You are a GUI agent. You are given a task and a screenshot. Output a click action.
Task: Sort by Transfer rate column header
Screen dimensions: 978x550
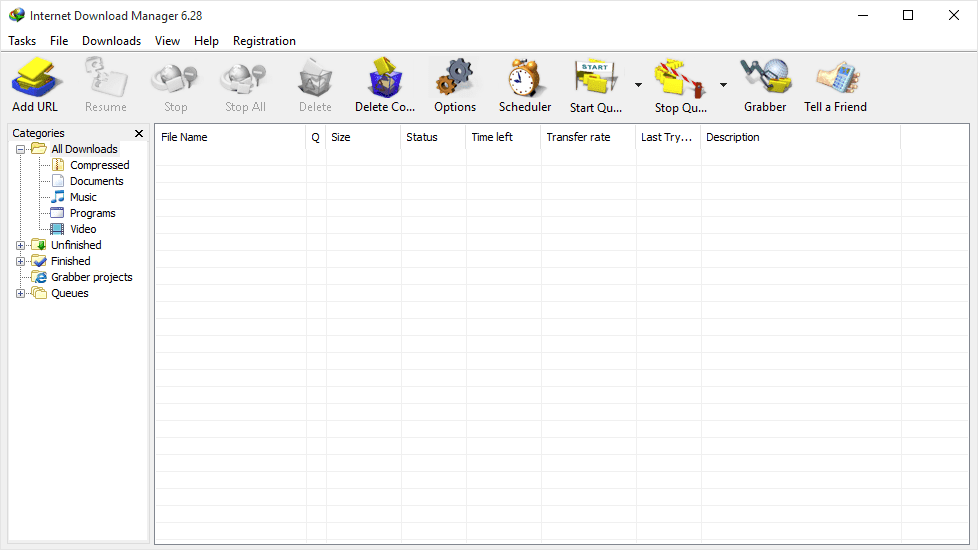(x=588, y=137)
